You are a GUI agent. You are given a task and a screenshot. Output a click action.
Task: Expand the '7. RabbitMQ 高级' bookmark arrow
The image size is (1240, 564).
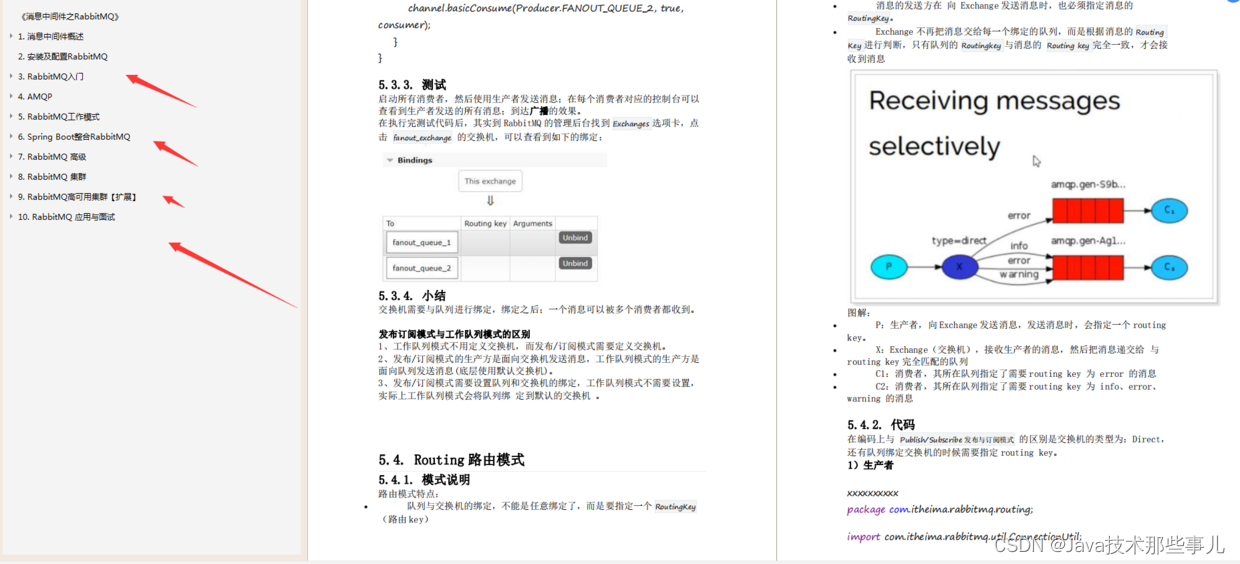coord(11,156)
